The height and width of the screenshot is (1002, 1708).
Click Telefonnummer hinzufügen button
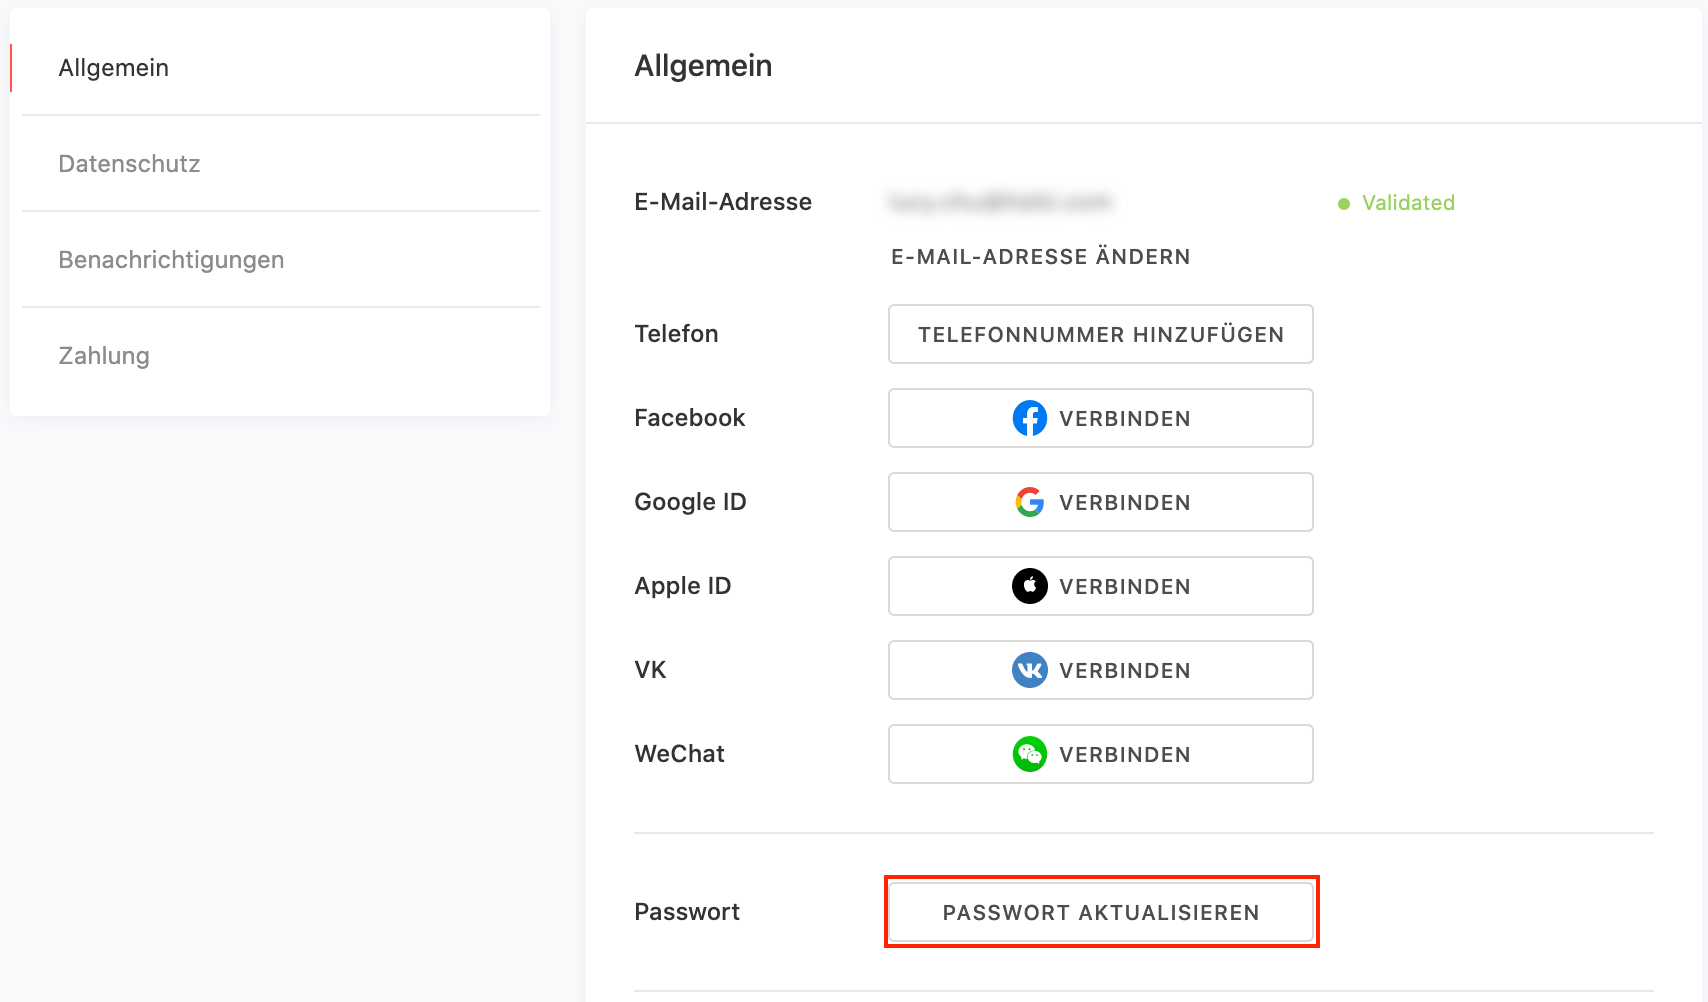1100,334
